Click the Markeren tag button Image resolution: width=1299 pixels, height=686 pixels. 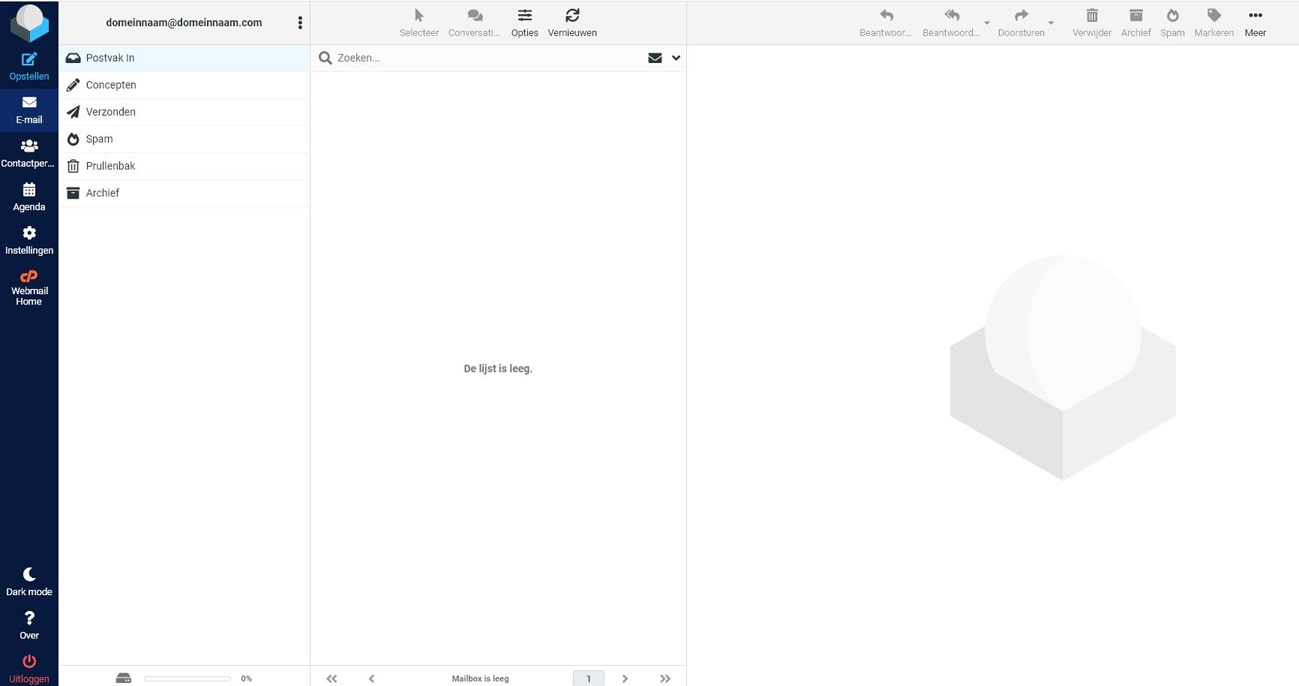pyautogui.click(x=1214, y=23)
